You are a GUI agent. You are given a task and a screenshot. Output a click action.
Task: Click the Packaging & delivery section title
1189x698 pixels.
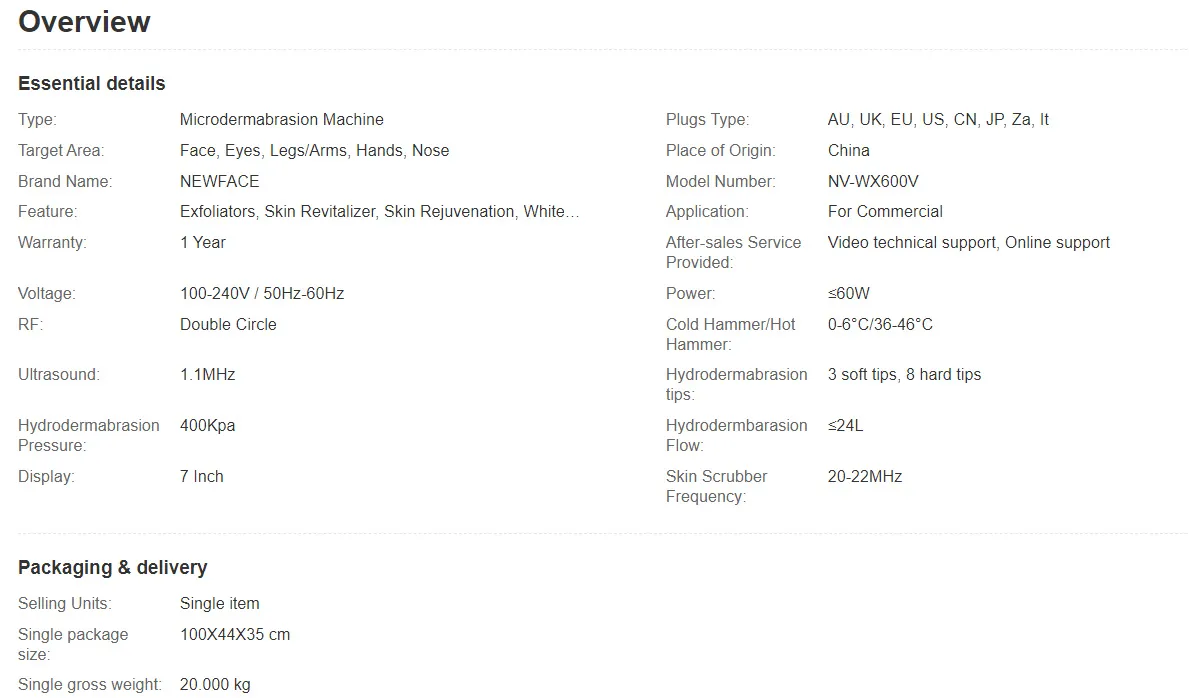tap(113, 568)
